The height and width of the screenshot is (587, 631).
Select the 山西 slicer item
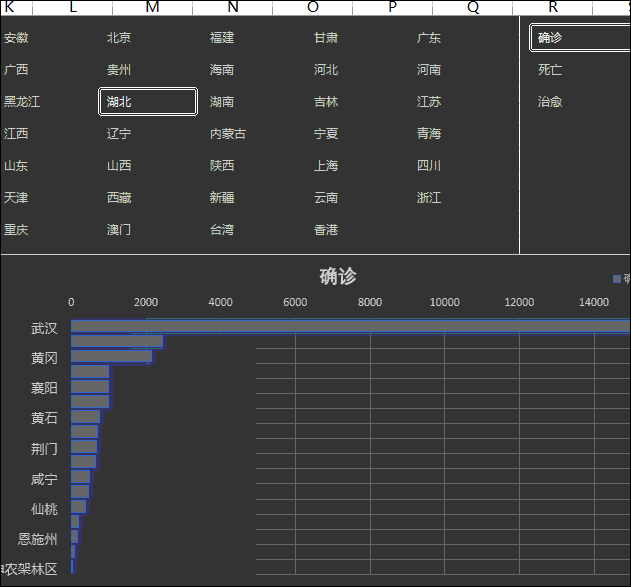[x=119, y=165]
